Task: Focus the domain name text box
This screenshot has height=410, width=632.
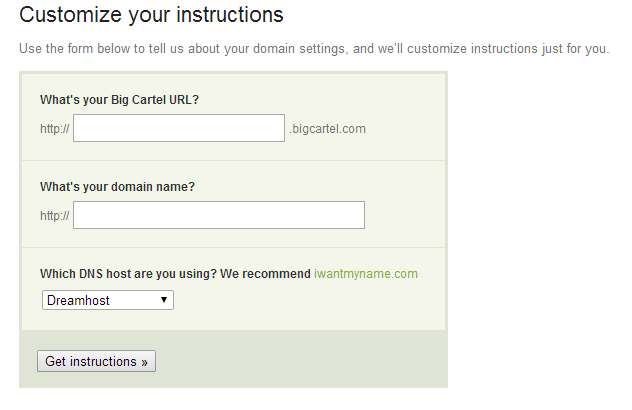Action: coord(219,215)
